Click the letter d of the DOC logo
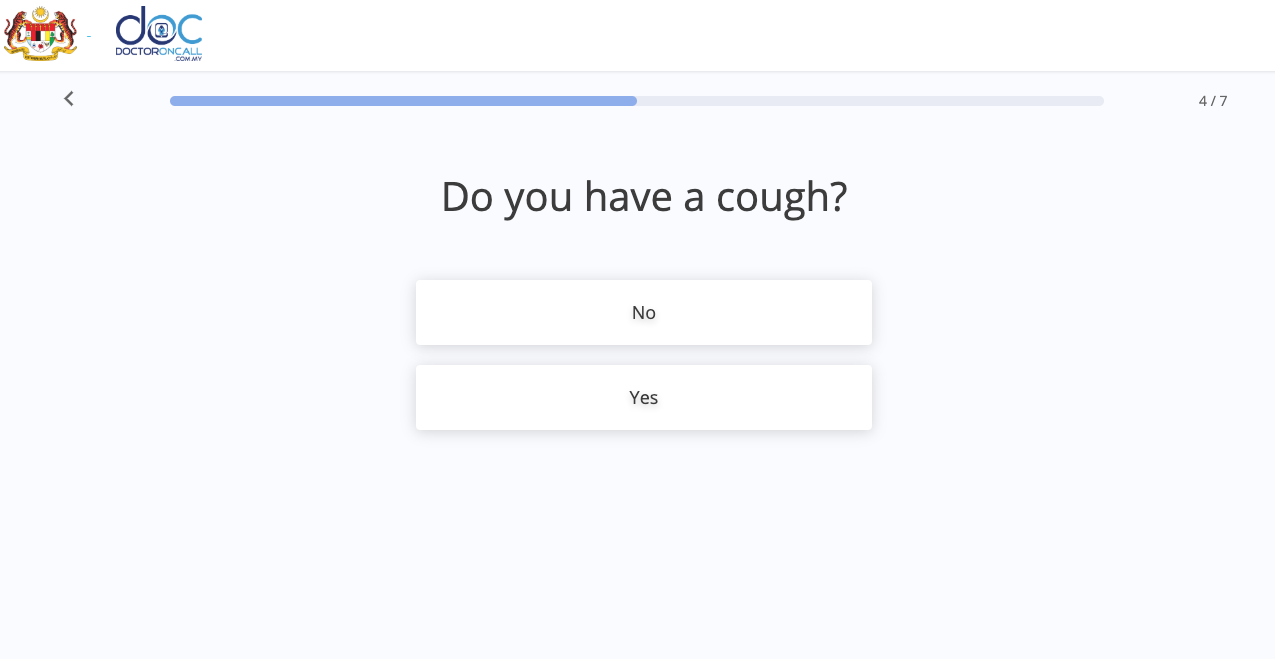 coord(130,27)
